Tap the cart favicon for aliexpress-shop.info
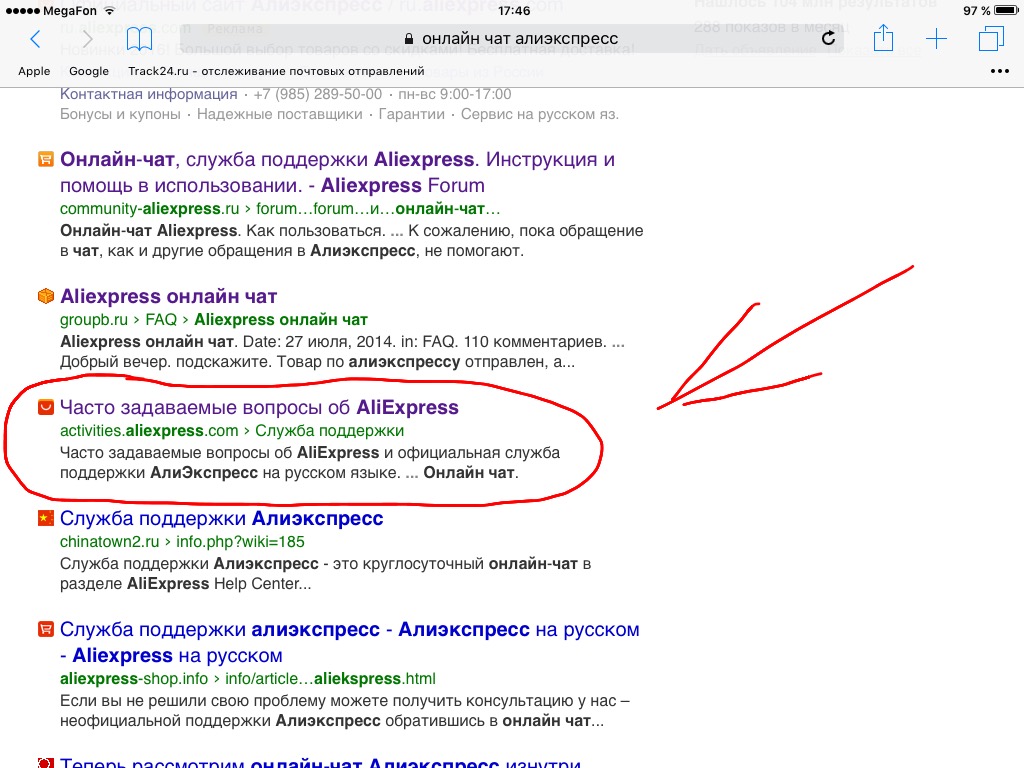This screenshot has width=1024, height=768. [x=46, y=629]
